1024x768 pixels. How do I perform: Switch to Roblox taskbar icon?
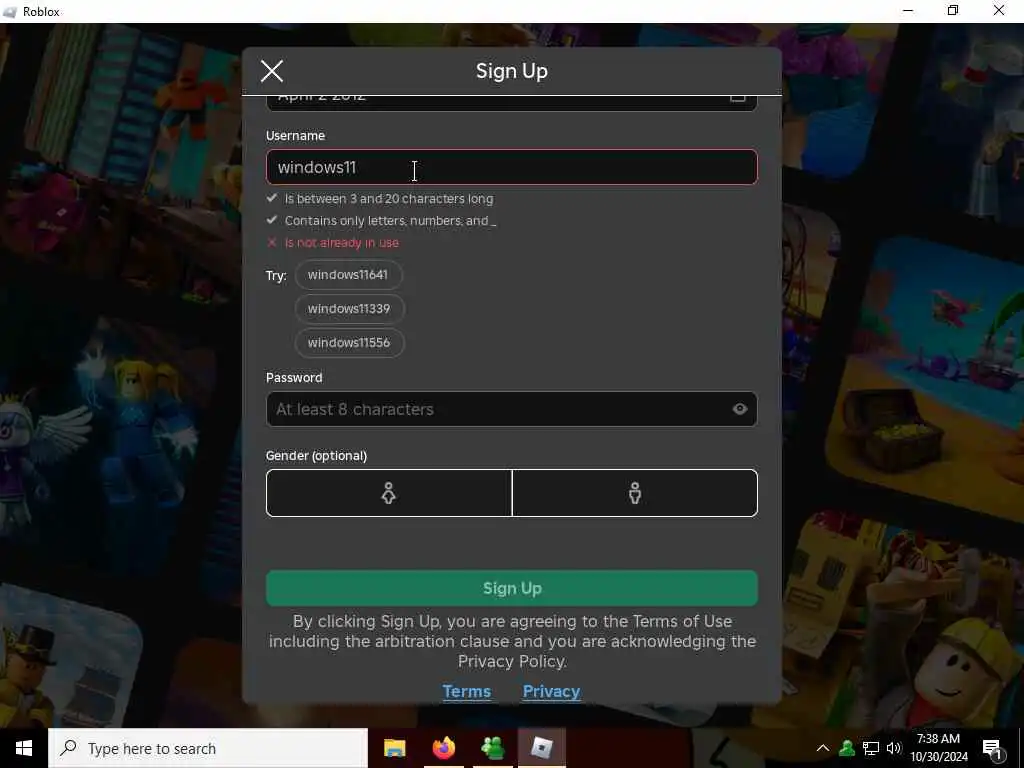(x=541, y=748)
